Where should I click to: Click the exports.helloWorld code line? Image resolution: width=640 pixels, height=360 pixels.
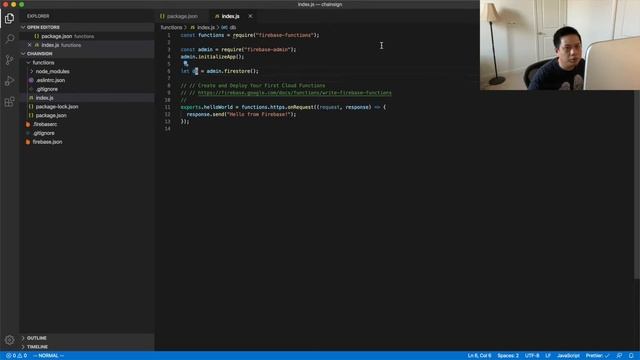[283, 107]
